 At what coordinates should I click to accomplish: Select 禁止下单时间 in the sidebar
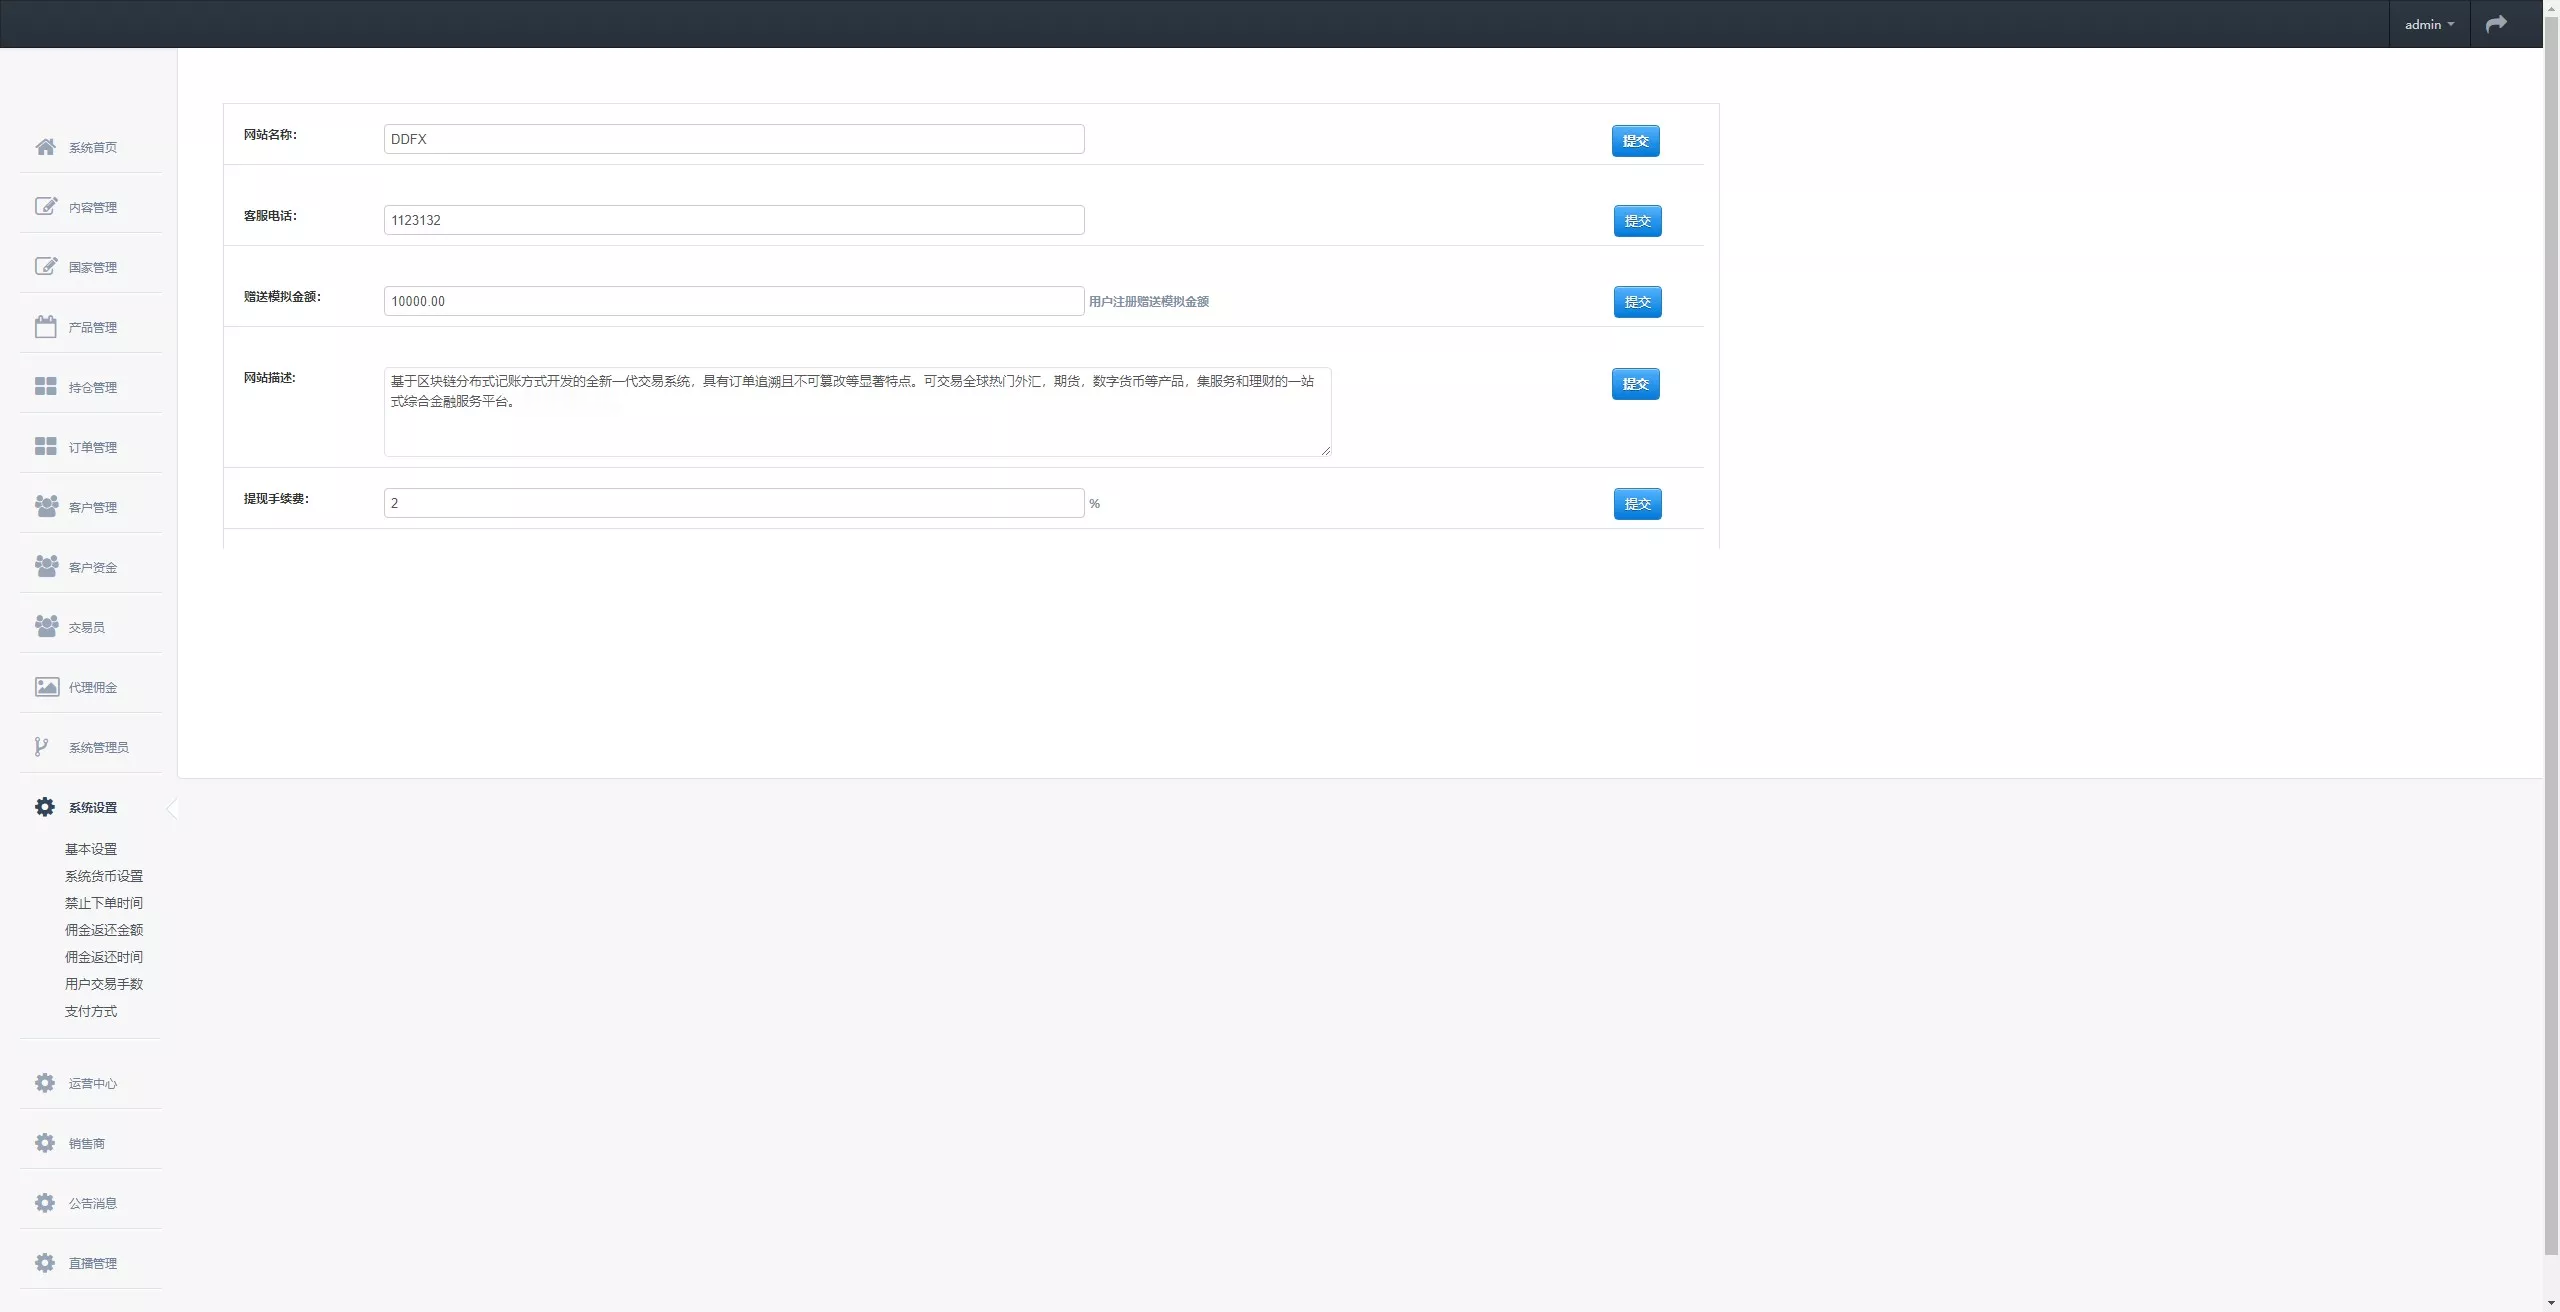104,903
